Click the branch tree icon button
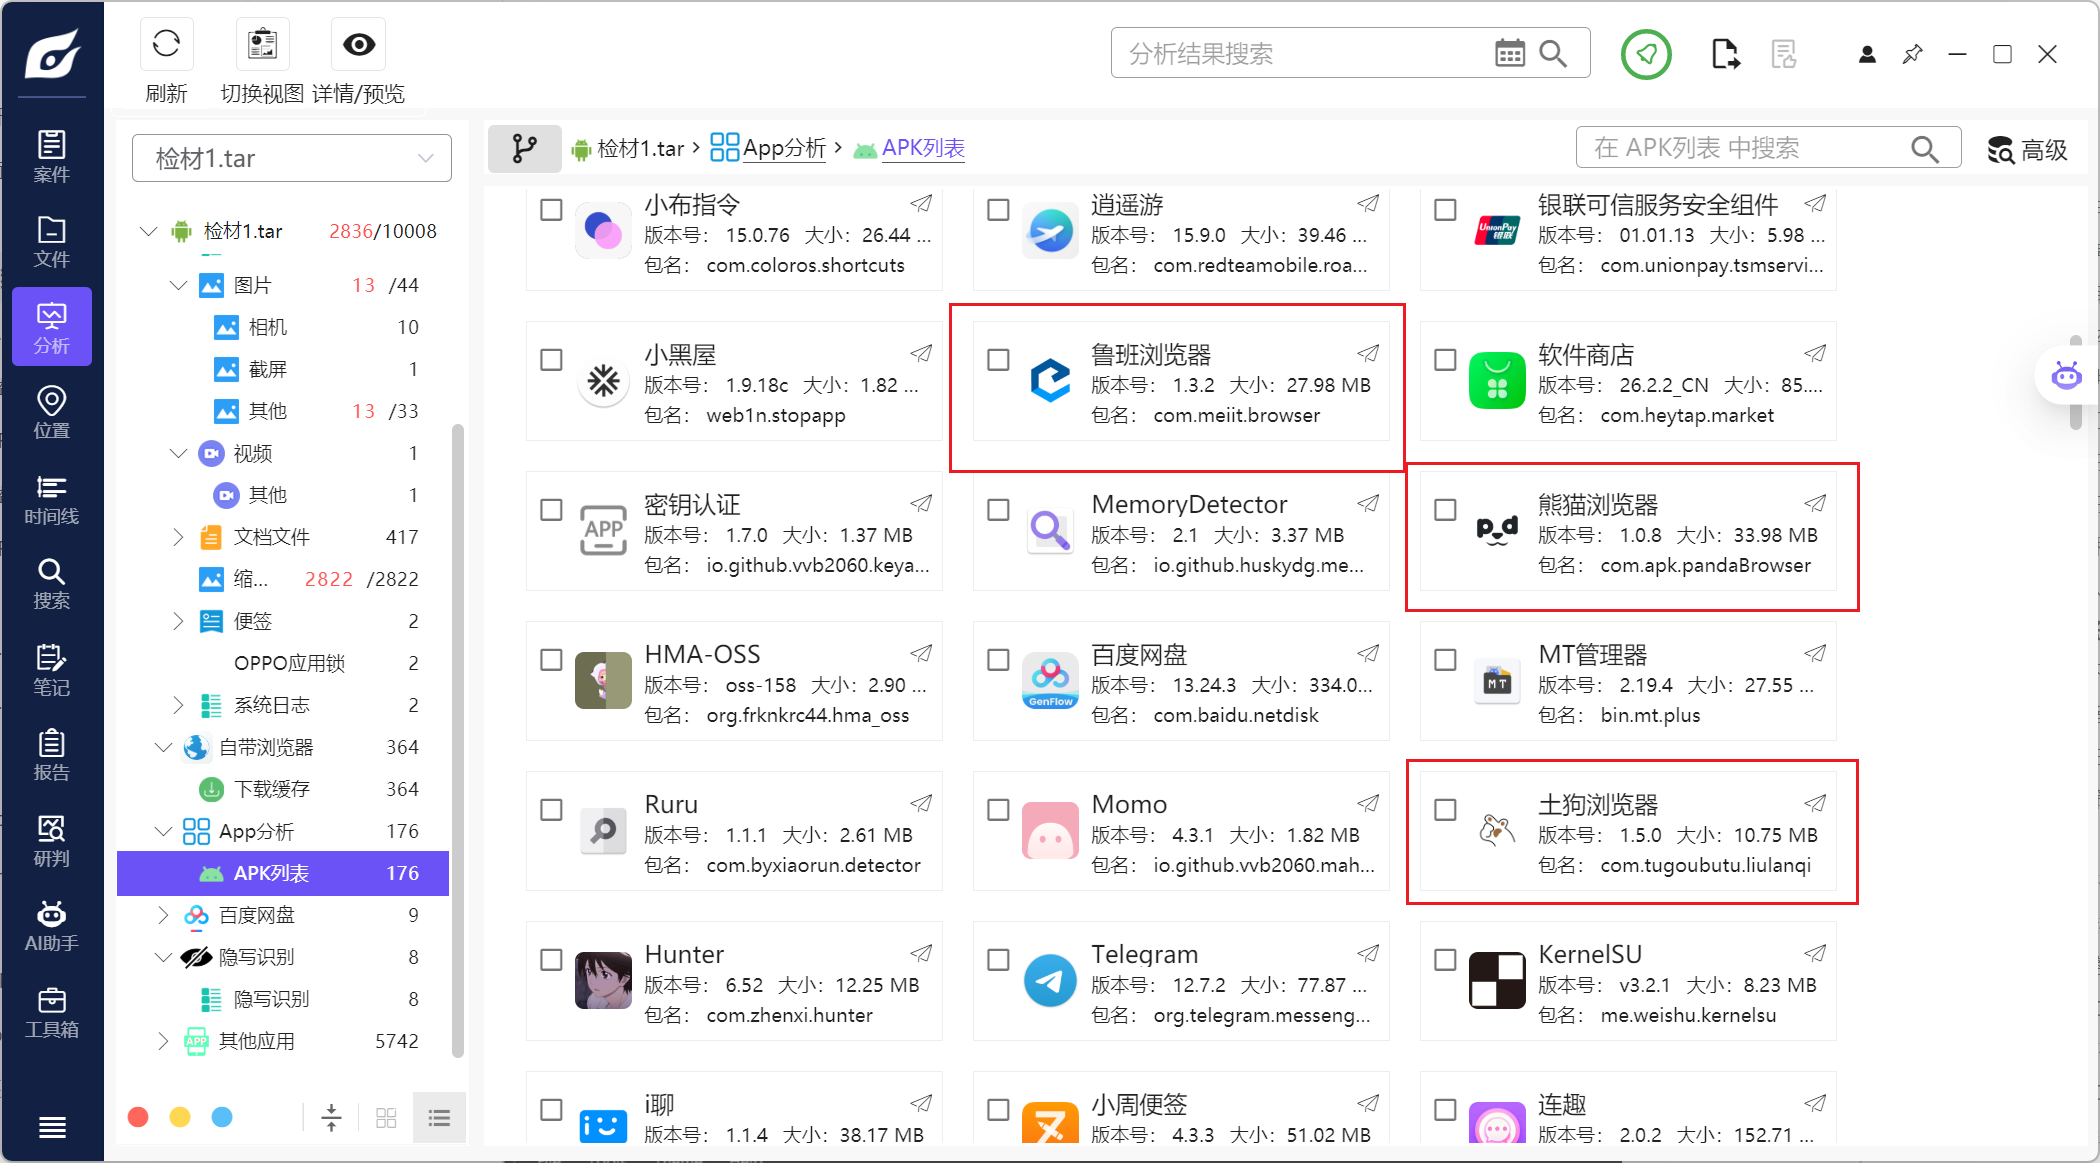 coord(524,149)
